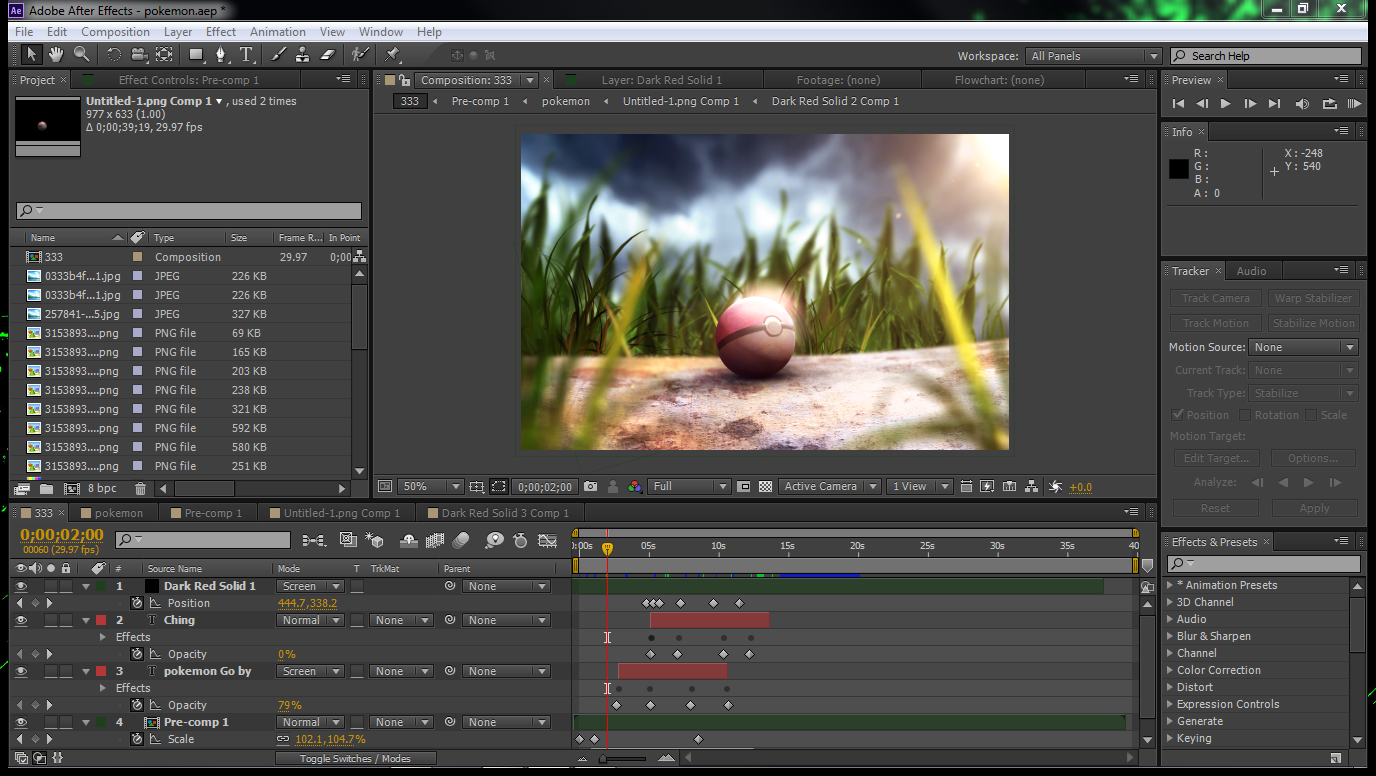
Task: Switch to the Audio panel tab
Action: pyautogui.click(x=1251, y=271)
